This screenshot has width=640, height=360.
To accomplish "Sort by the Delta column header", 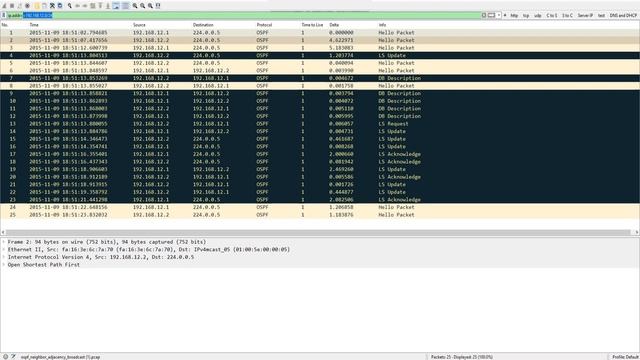I will coord(334,25).
